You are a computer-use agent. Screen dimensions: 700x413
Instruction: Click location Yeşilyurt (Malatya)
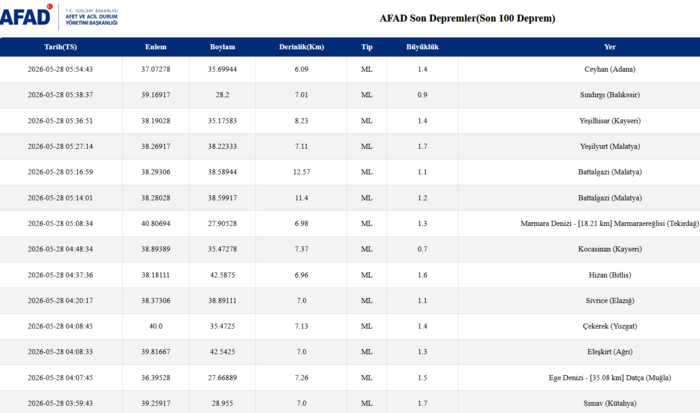coord(610,146)
